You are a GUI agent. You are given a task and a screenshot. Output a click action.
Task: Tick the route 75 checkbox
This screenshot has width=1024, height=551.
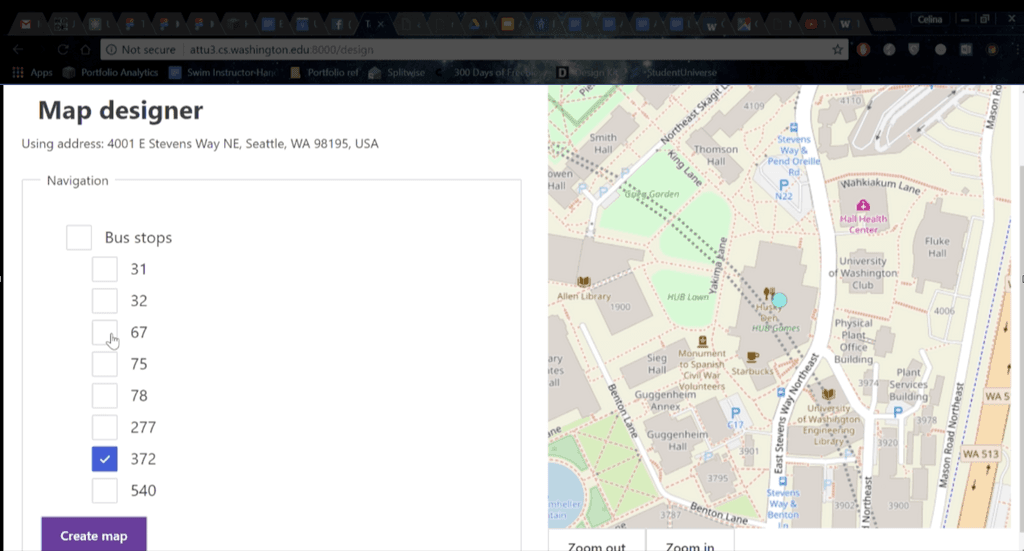click(x=104, y=364)
